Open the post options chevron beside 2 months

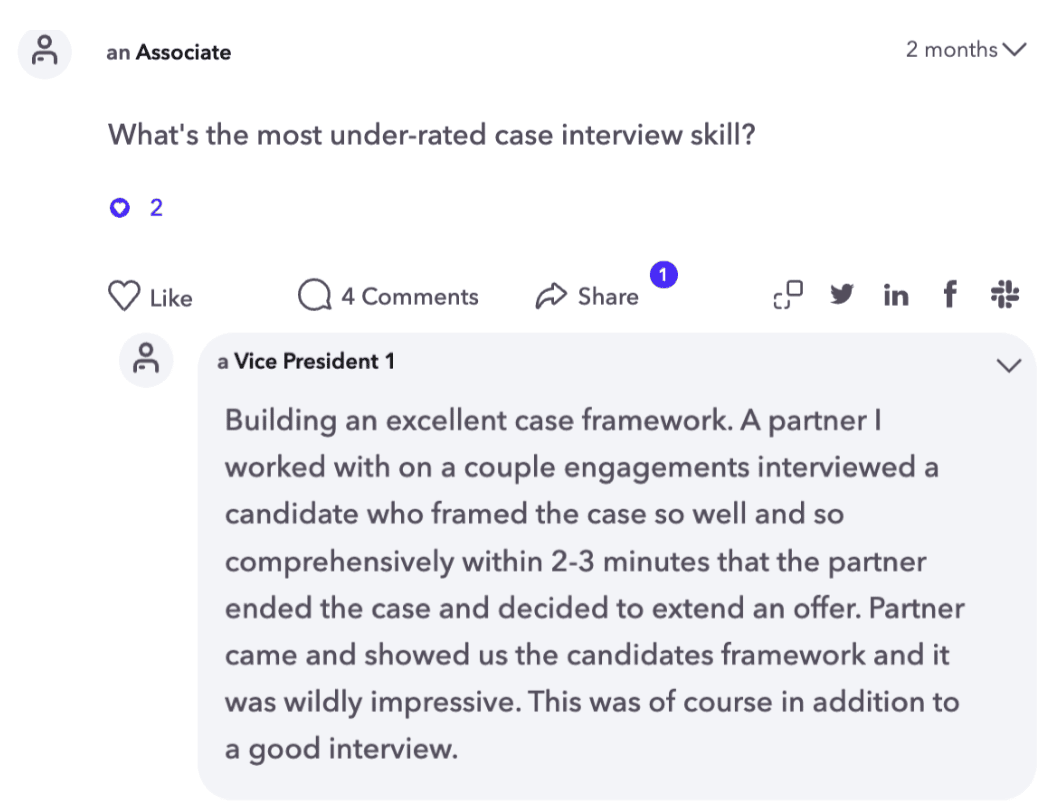tap(1014, 50)
